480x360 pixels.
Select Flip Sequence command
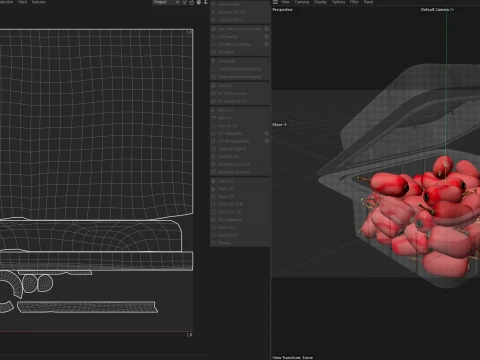coord(240,220)
